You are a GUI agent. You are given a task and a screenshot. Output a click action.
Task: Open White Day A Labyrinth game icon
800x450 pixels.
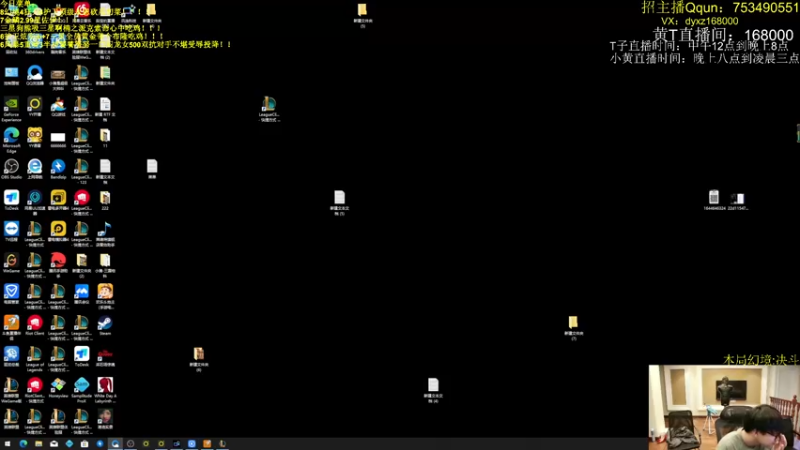coord(105,389)
